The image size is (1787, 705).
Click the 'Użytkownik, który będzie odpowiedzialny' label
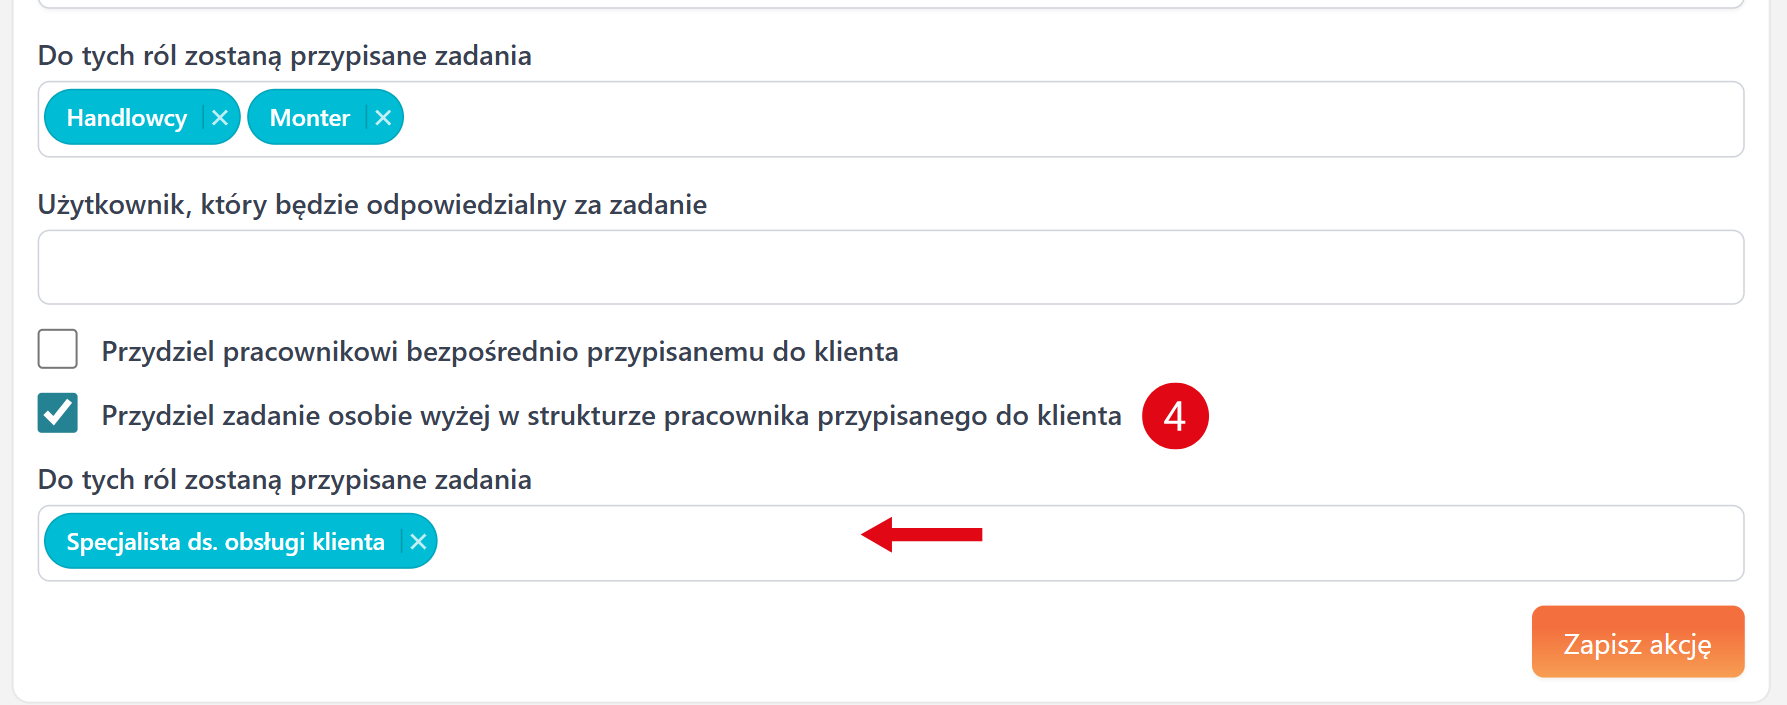[x=372, y=205]
